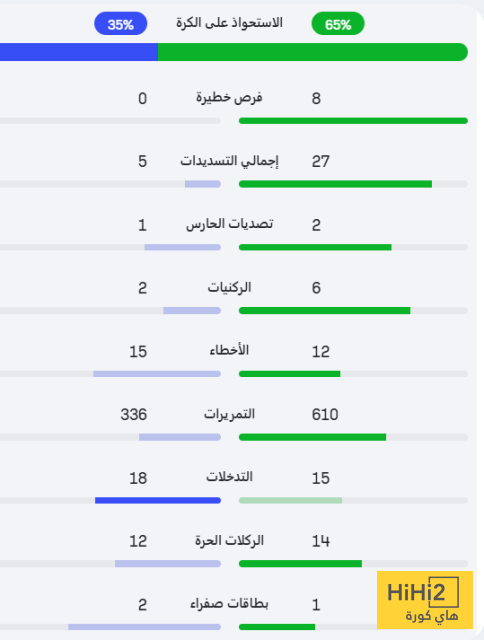Click the 610 passes value
The height and width of the screenshot is (640, 484).
click(x=325, y=415)
